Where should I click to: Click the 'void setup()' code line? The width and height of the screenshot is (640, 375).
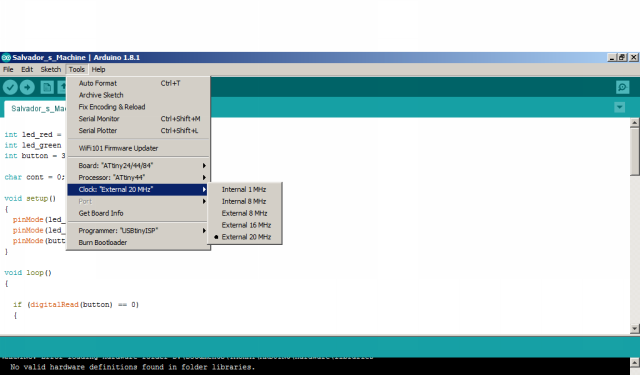pos(30,198)
